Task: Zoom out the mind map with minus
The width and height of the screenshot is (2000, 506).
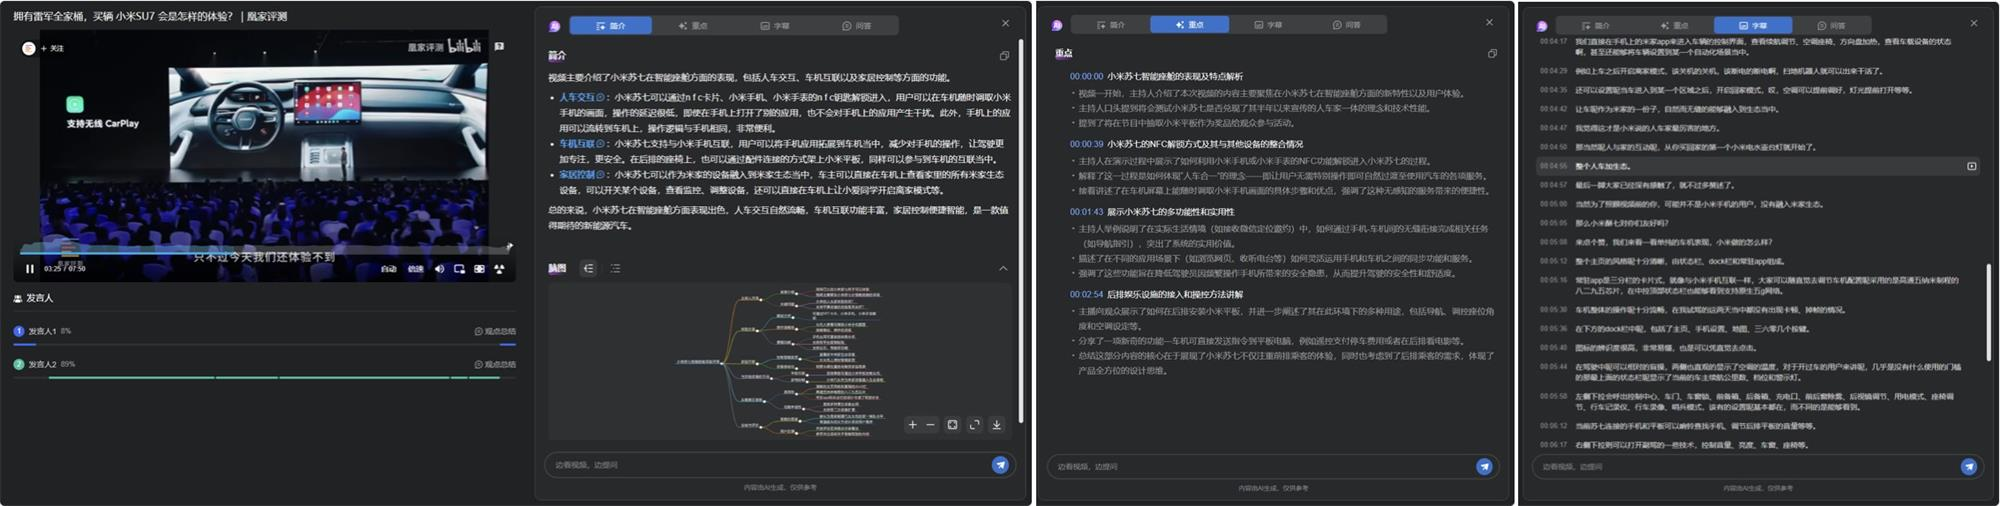Action: (x=930, y=425)
